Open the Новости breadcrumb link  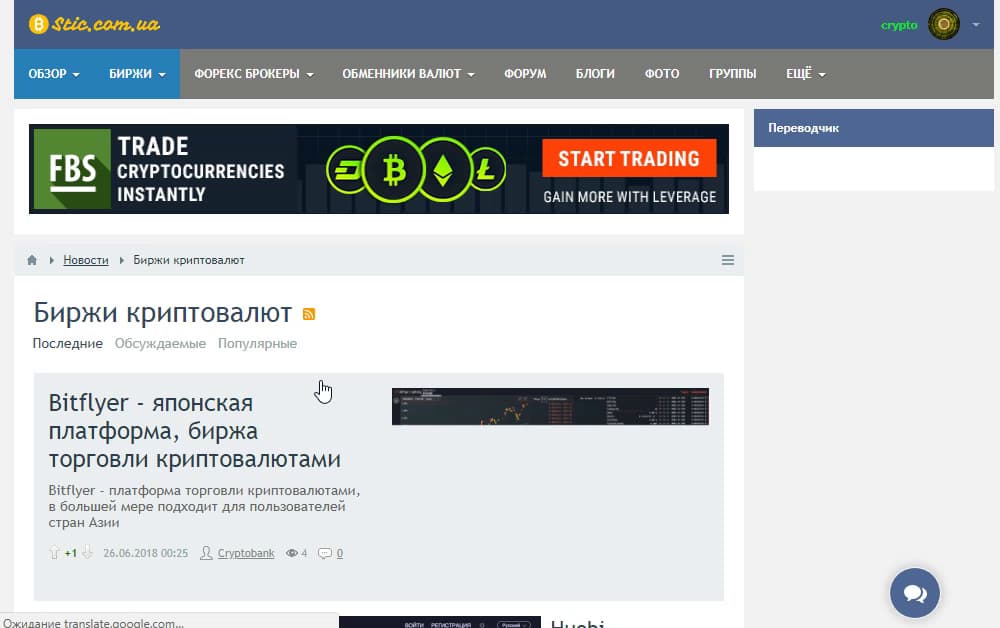pyautogui.click(x=85, y=260)
